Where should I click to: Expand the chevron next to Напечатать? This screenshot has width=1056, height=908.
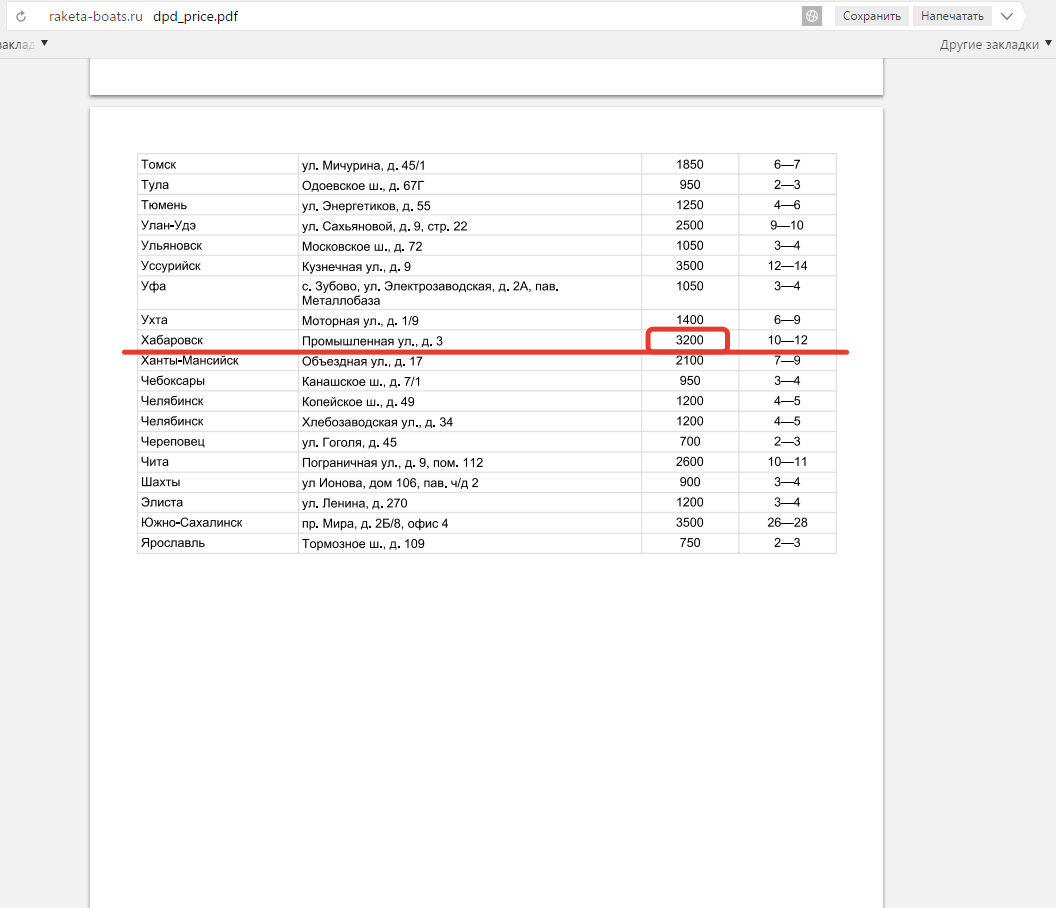(1007, 16)
